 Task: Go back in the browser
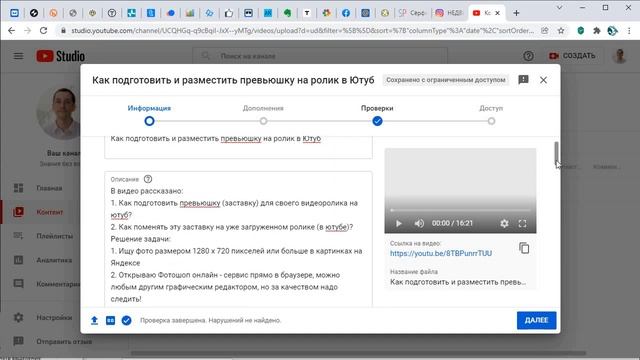pos(11,31)
